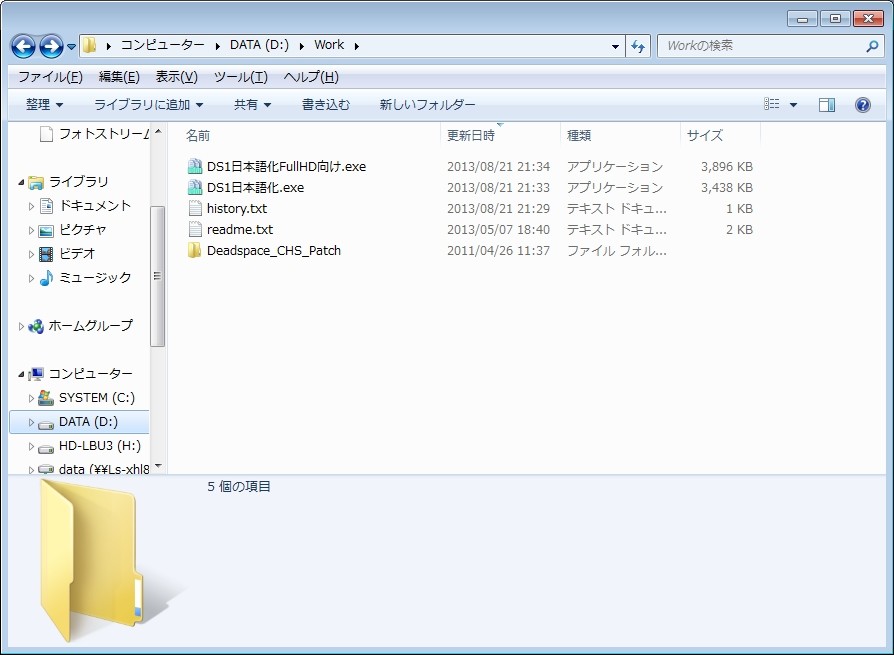Expand the ホームグループ node

pyautogui.click(x=21, y=326)
